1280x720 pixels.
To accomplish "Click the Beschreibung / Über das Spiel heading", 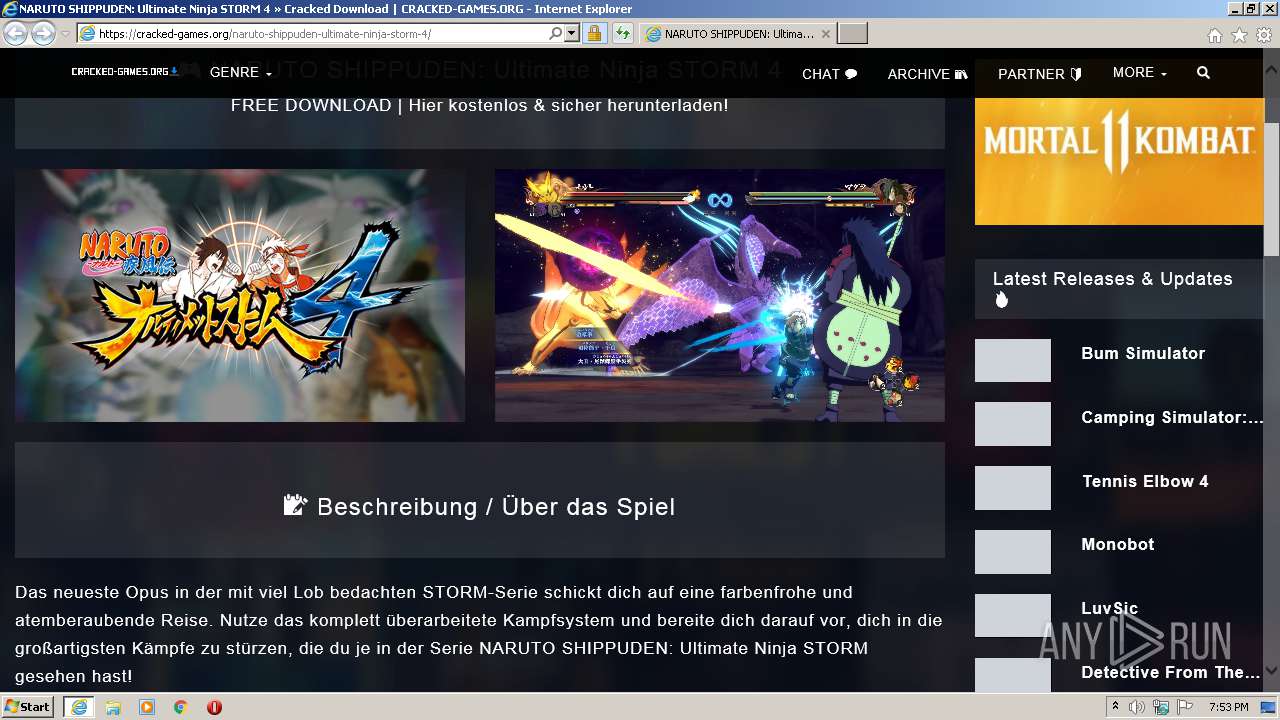I will coord(480,507).
